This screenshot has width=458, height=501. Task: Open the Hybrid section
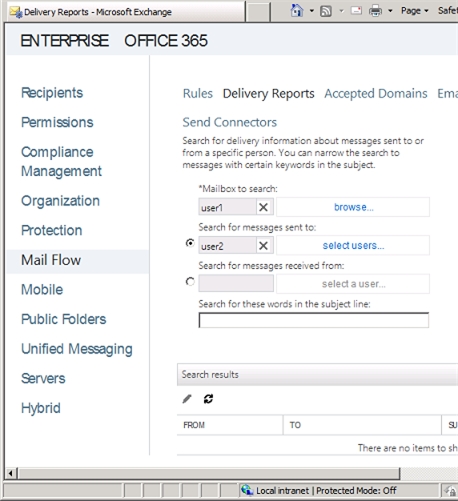[x=41, y=408]
